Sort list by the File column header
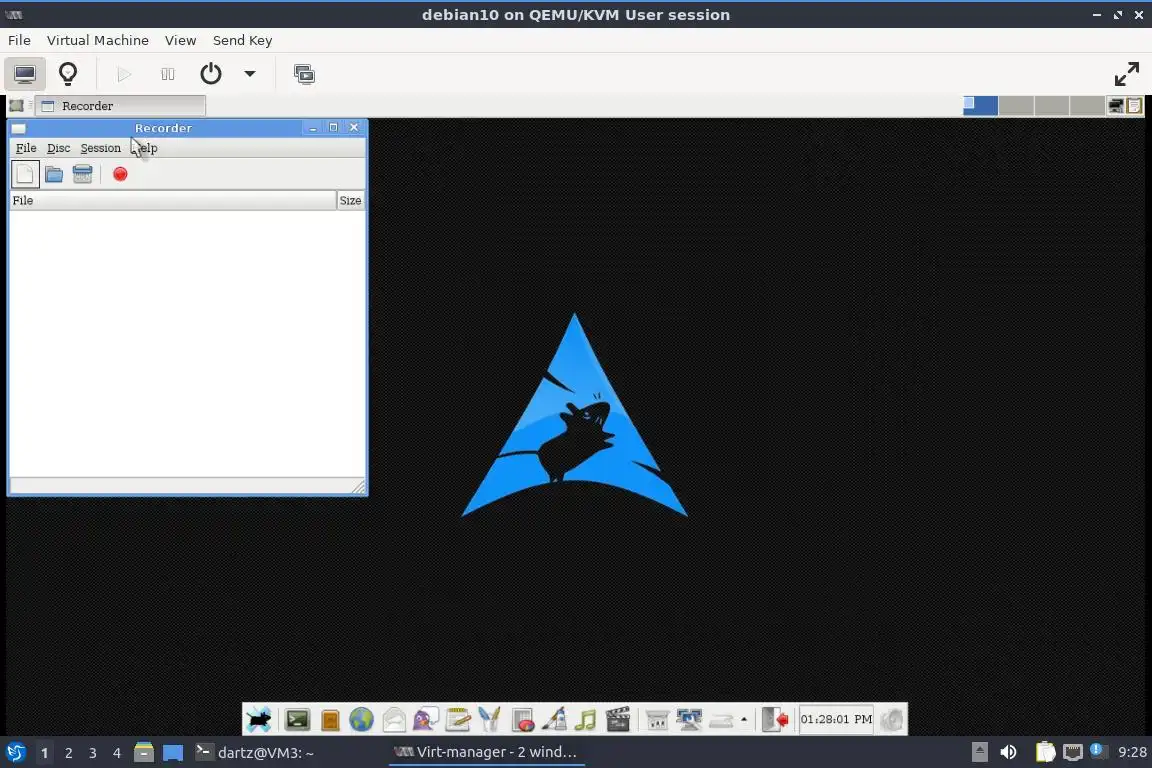 (173, 200)
